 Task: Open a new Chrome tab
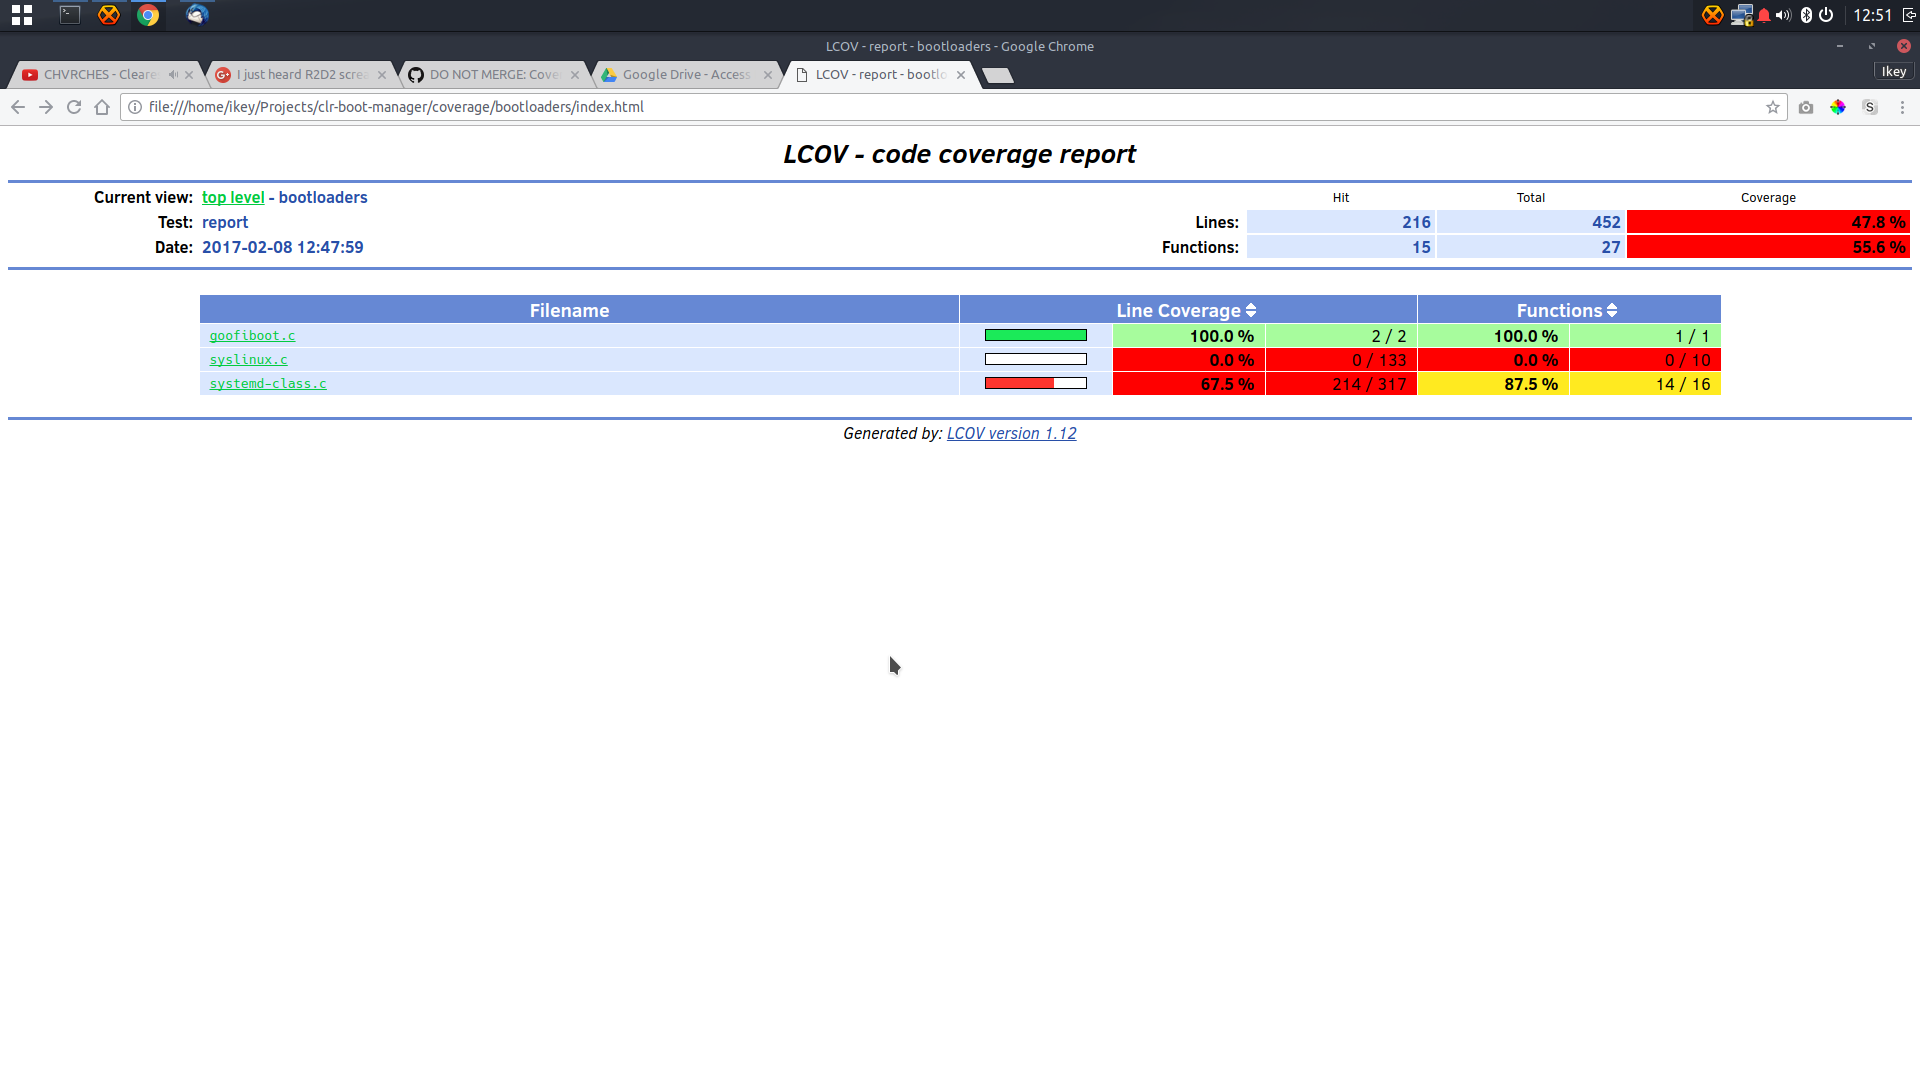pyautogui.click(x=998, y=76)
